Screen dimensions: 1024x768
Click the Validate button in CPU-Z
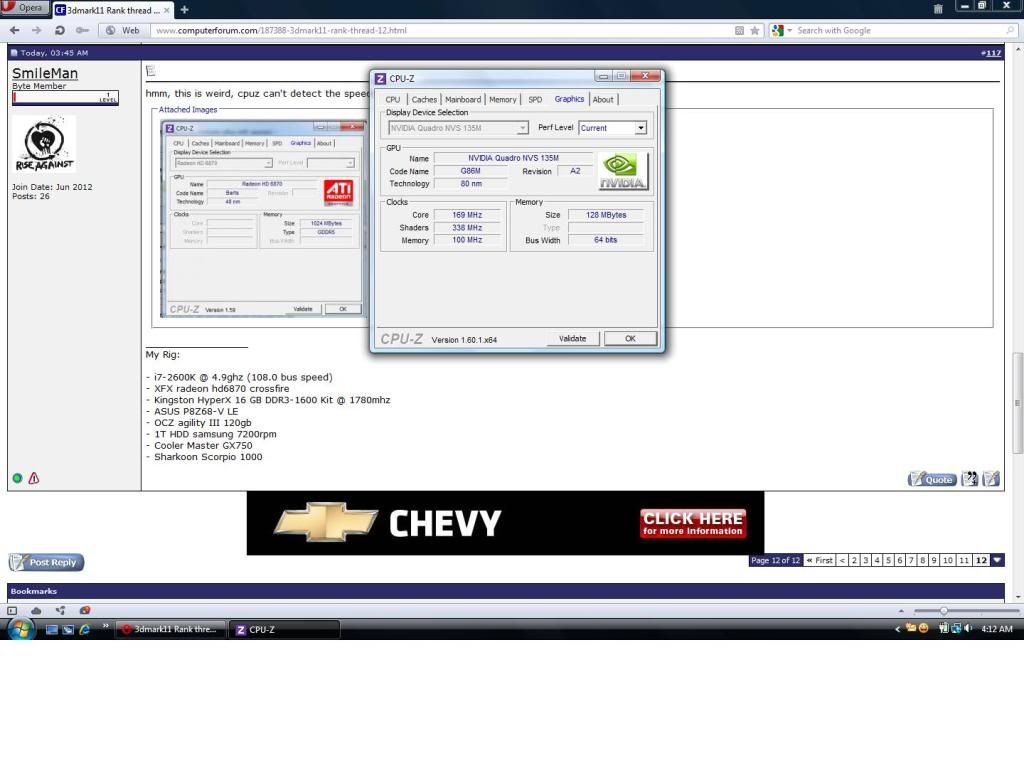click(x=572, y=338)
